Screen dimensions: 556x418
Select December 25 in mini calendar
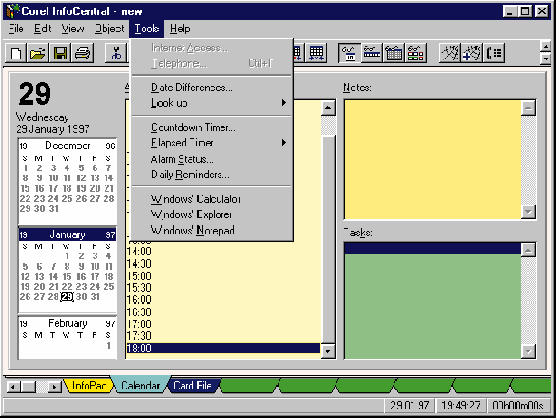click(x=67, y=199)
